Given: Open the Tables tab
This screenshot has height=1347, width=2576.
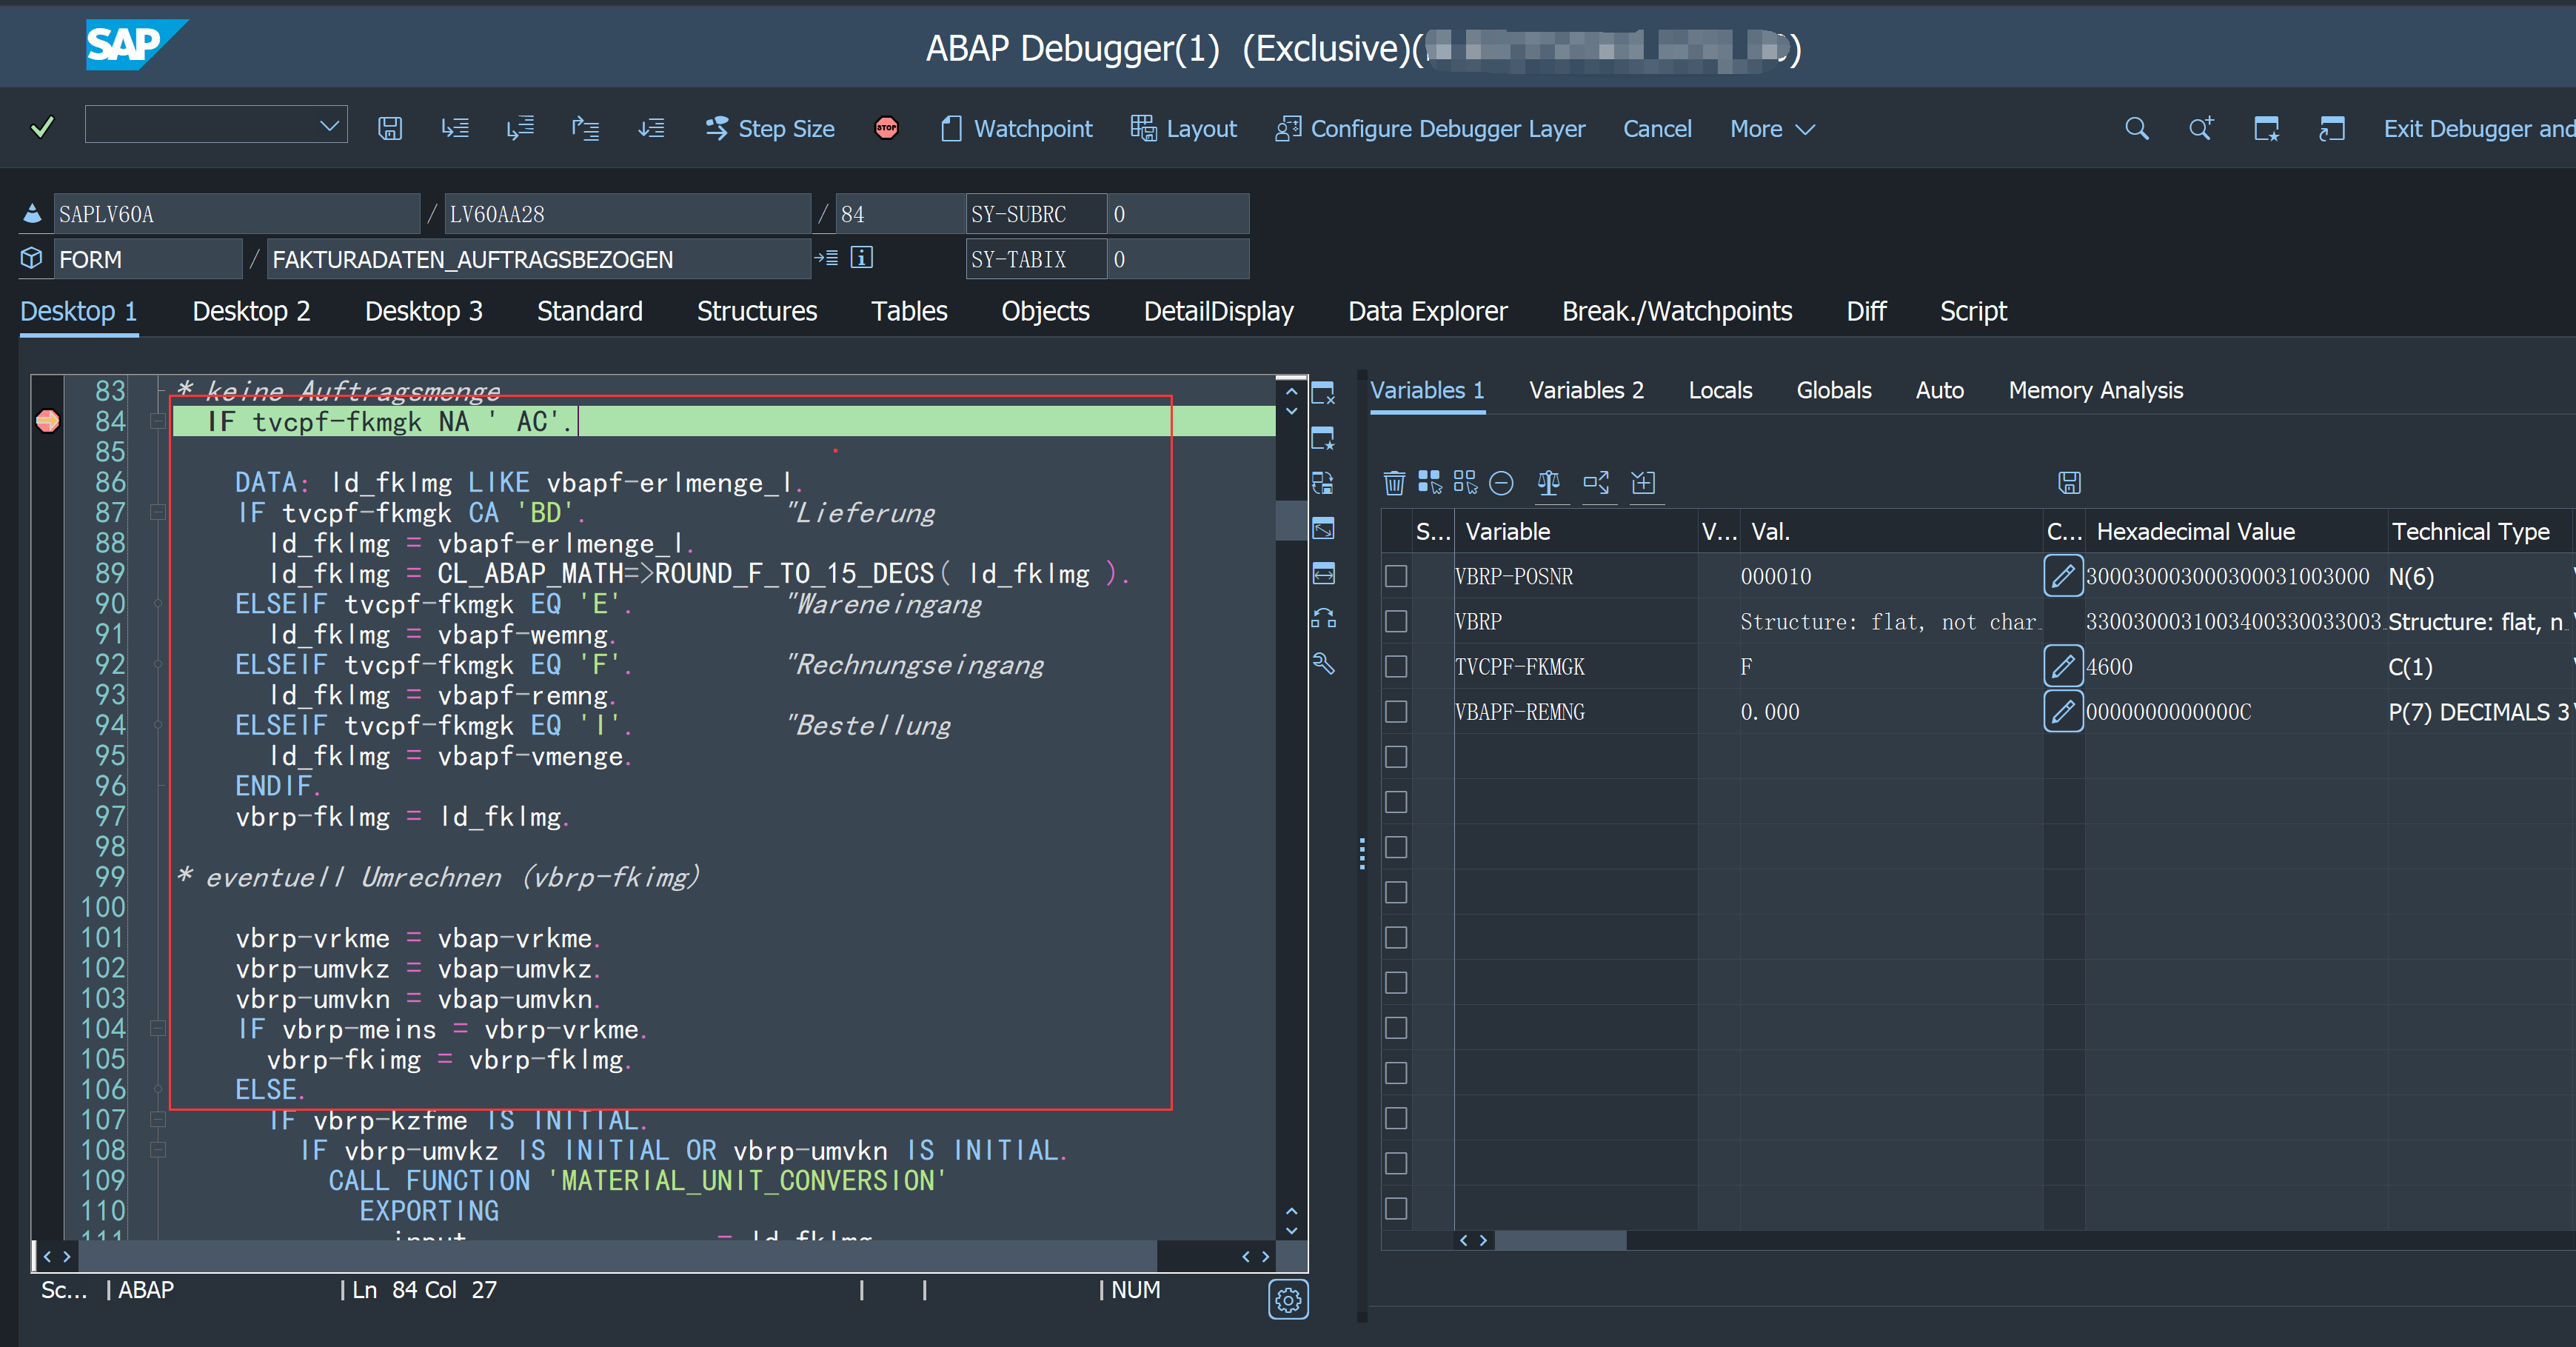Looking at the screenshot, I should tap(908, 311).
